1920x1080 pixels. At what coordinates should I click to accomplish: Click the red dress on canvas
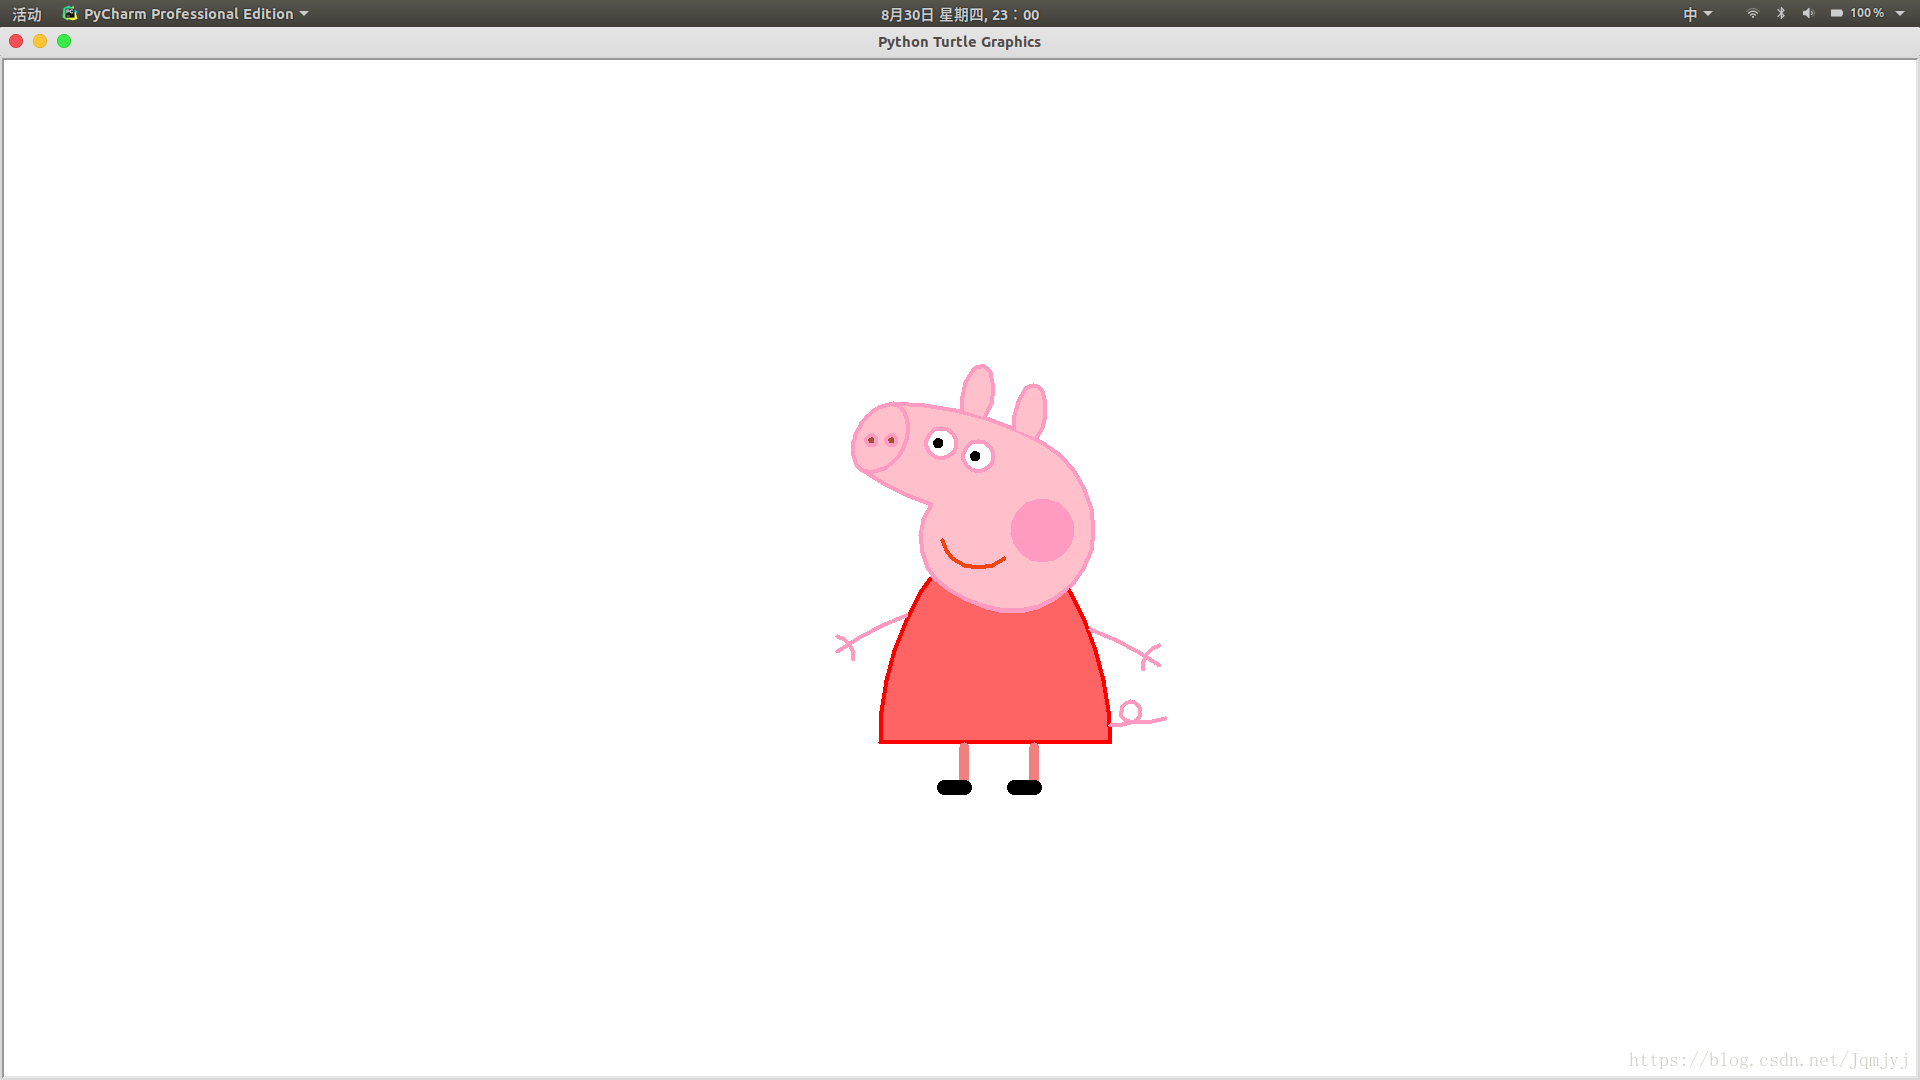click(x=995, y=680)
